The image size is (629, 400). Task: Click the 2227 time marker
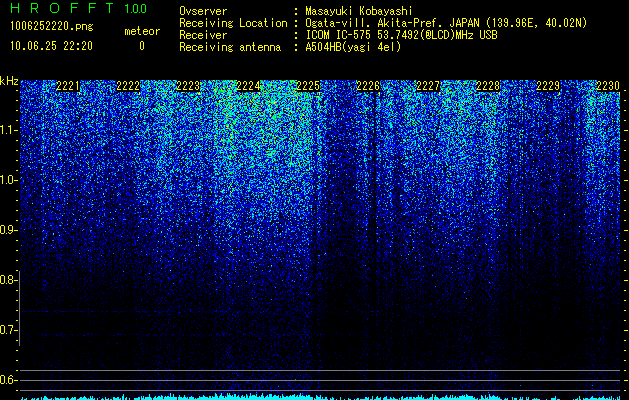(428, 86)
